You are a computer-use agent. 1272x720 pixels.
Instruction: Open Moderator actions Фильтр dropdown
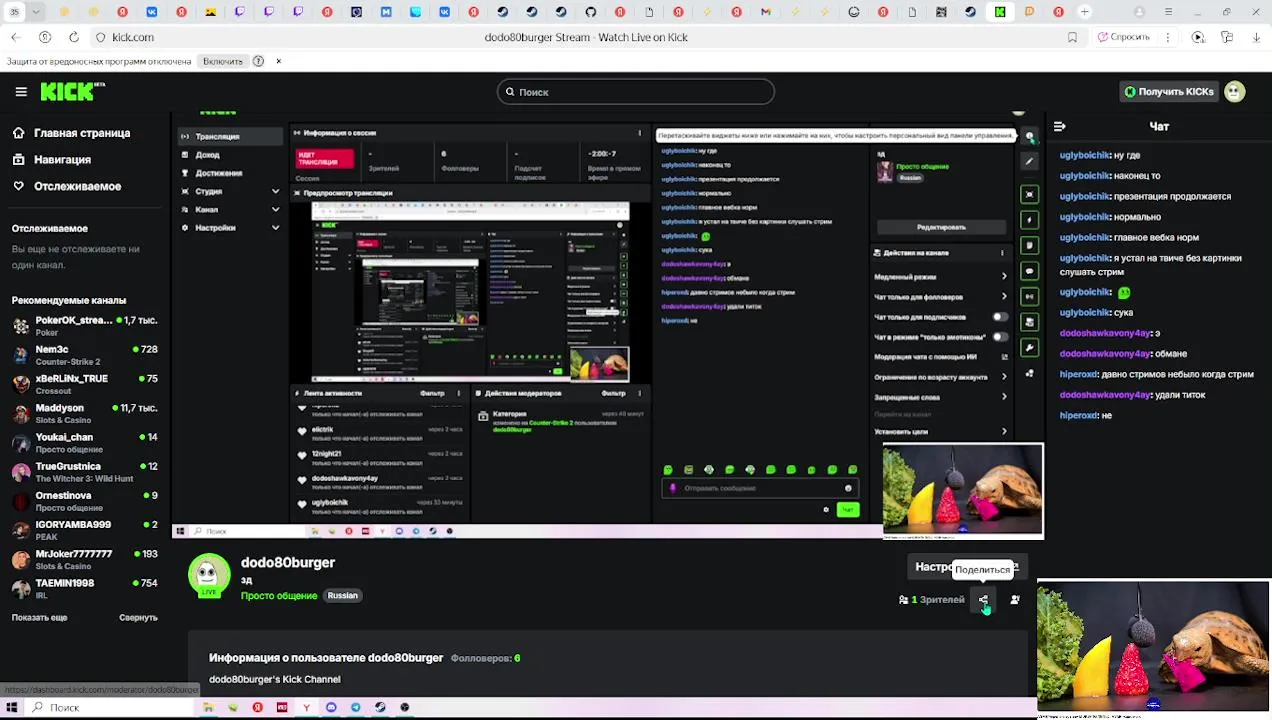(613, 393)
